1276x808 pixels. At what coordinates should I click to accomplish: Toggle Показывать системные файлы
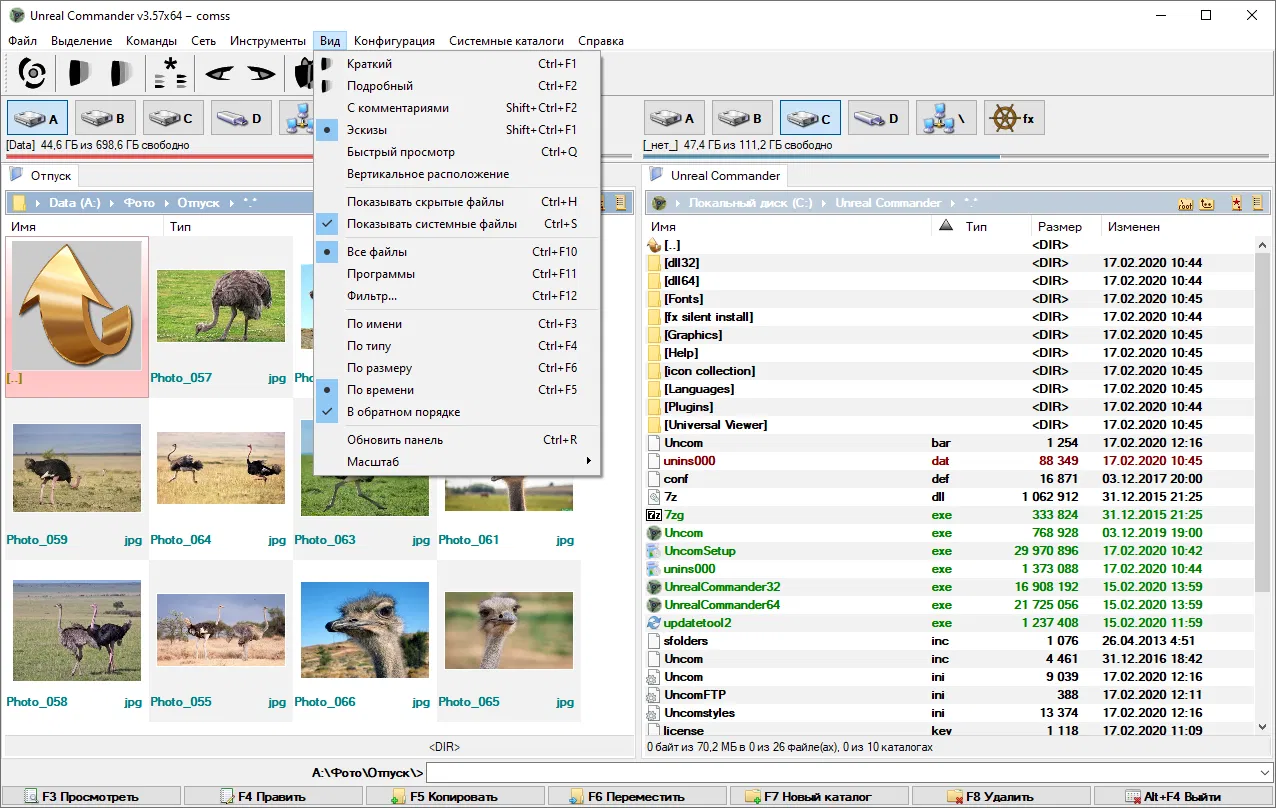457,224
